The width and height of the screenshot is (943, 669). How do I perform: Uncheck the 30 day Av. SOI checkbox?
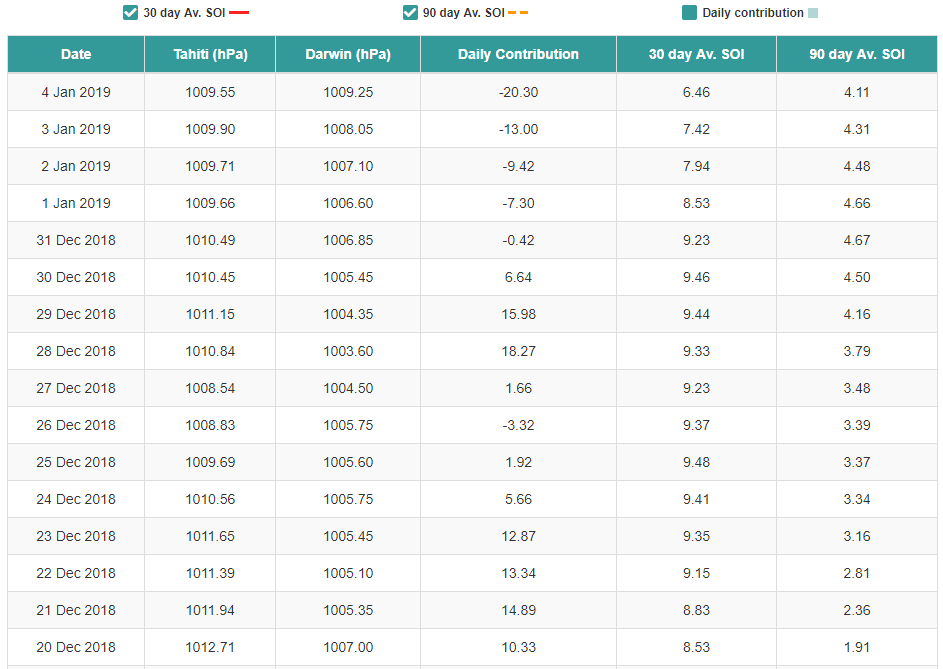pos(131,13)
